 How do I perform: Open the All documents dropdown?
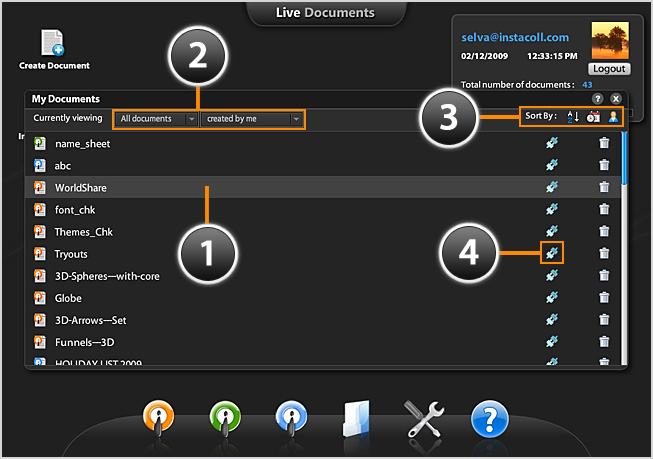pyautogui.click(x=157, y=119)
